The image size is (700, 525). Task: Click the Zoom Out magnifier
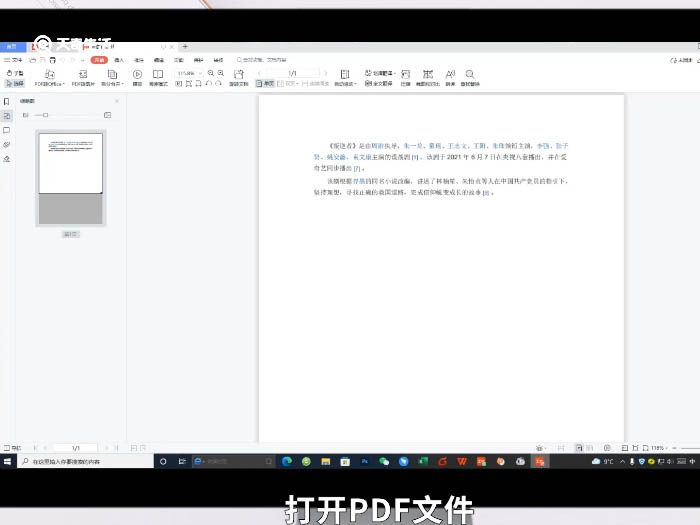(x=211, y=73)
